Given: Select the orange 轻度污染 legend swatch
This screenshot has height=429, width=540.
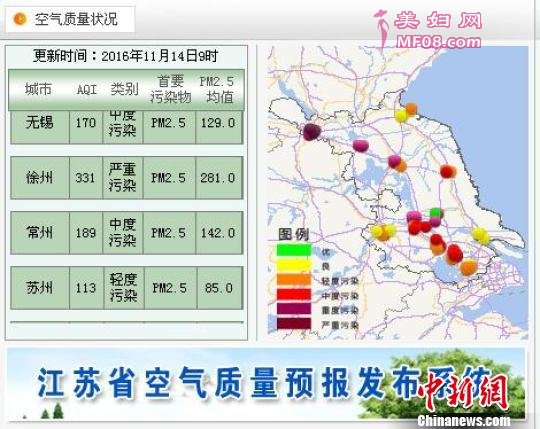Looking at the screenshot, I should coord(294,280).
